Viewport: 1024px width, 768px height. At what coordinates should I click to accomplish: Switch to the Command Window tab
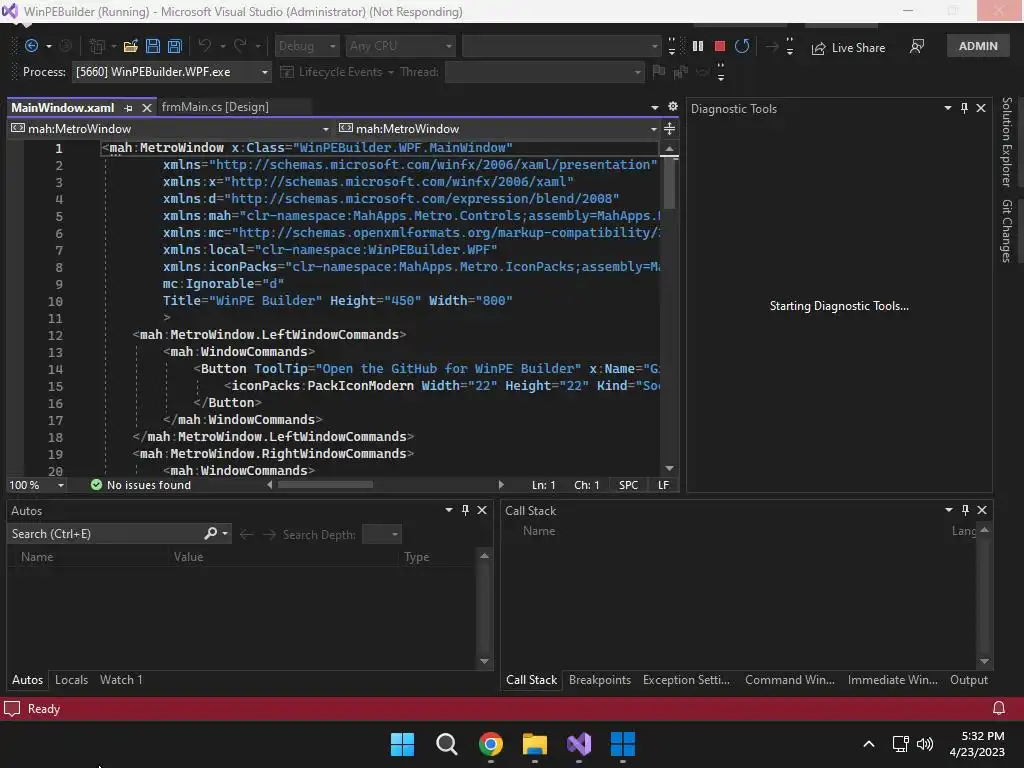pos(790,680)
